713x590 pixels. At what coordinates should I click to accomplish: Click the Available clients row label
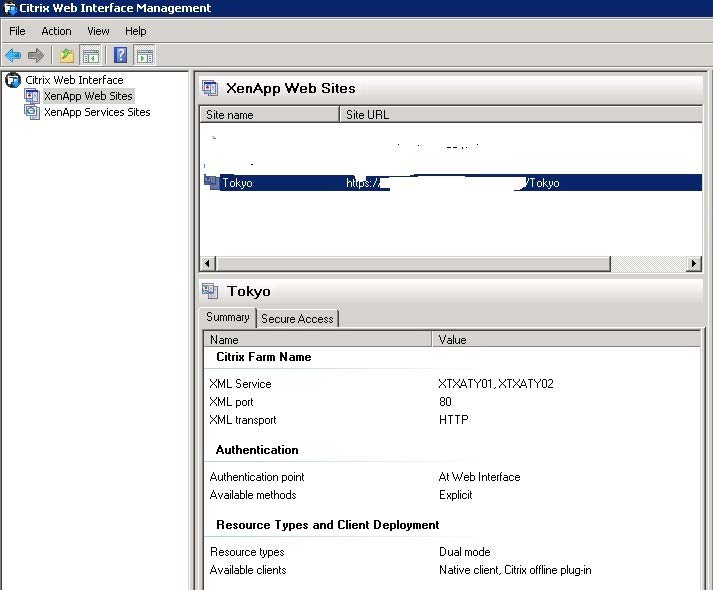[x=248, y=570]
